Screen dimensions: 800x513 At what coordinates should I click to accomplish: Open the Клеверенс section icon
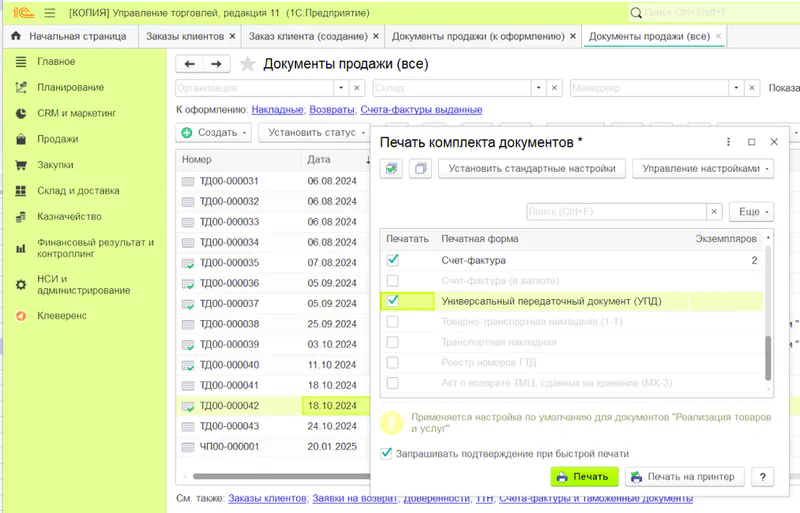(20, 315)
